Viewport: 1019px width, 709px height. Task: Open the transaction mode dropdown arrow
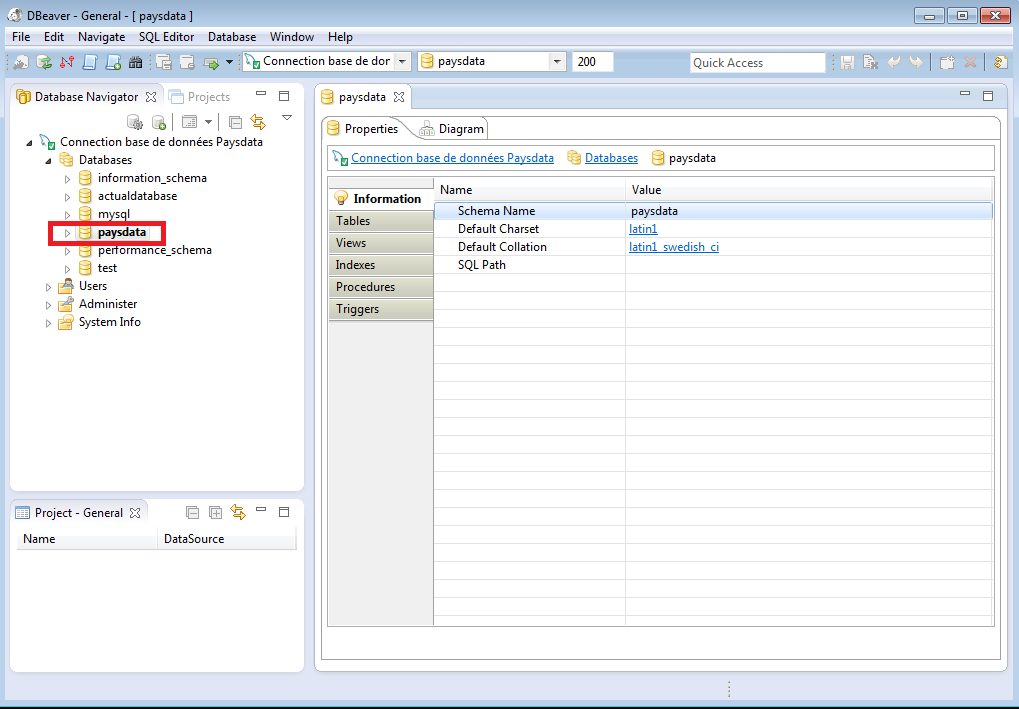pos(229,62)
